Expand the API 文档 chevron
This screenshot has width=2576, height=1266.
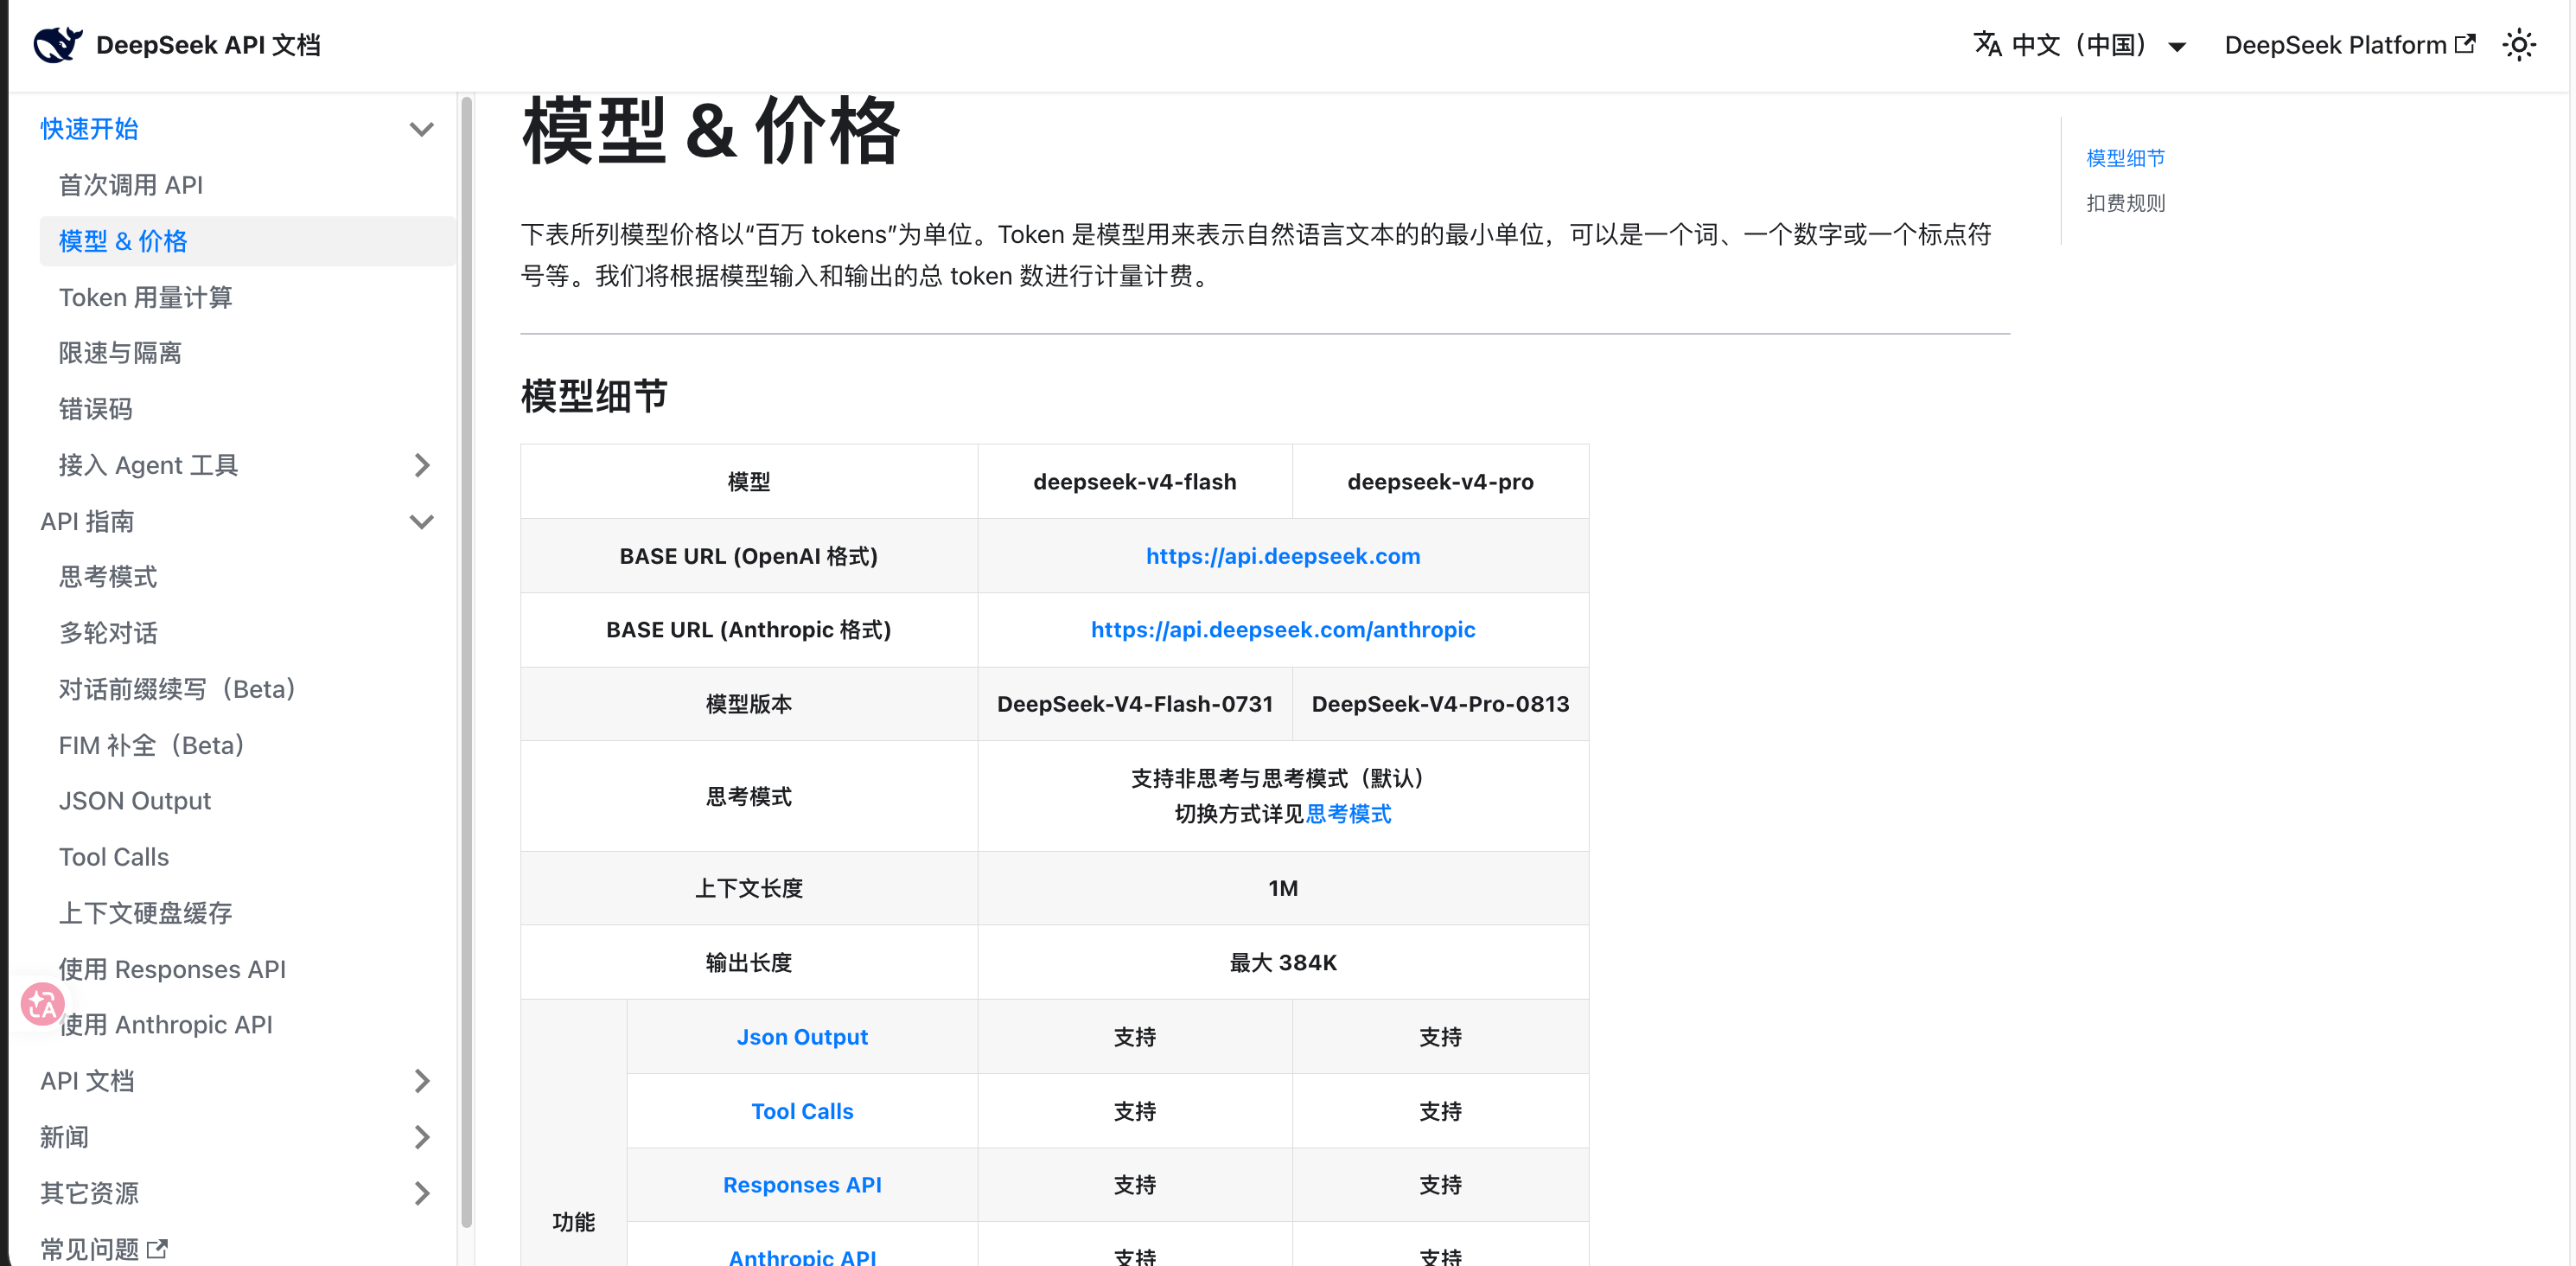tap(422, 1081)
